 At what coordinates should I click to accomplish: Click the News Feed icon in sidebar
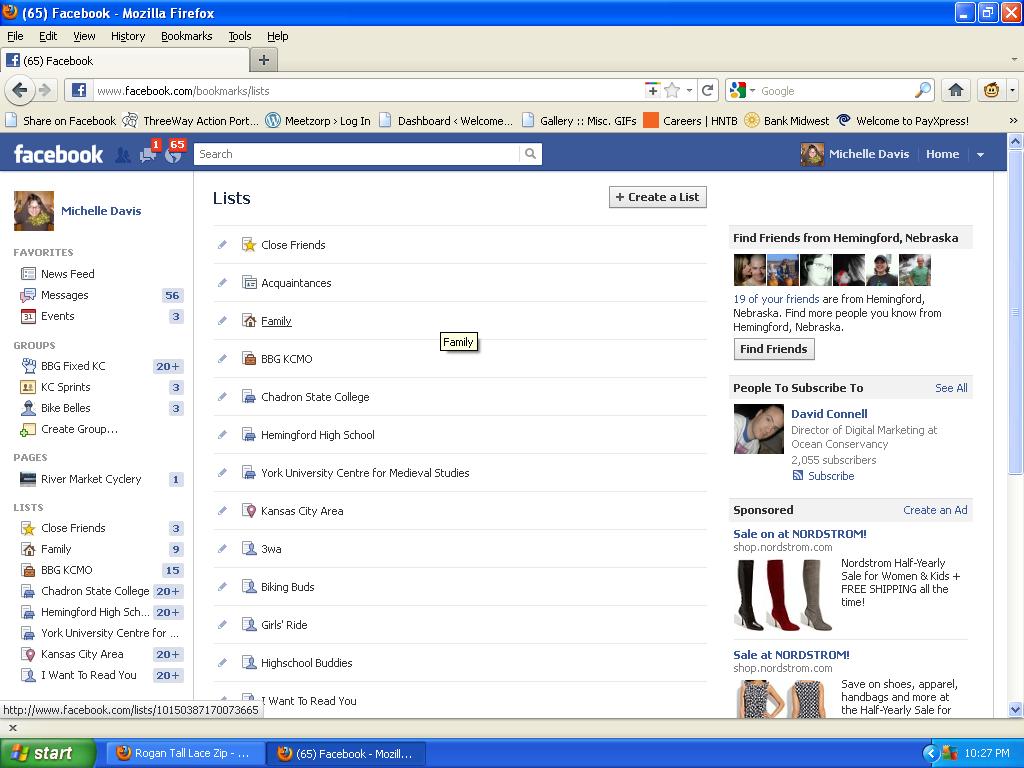coord(28,274)
